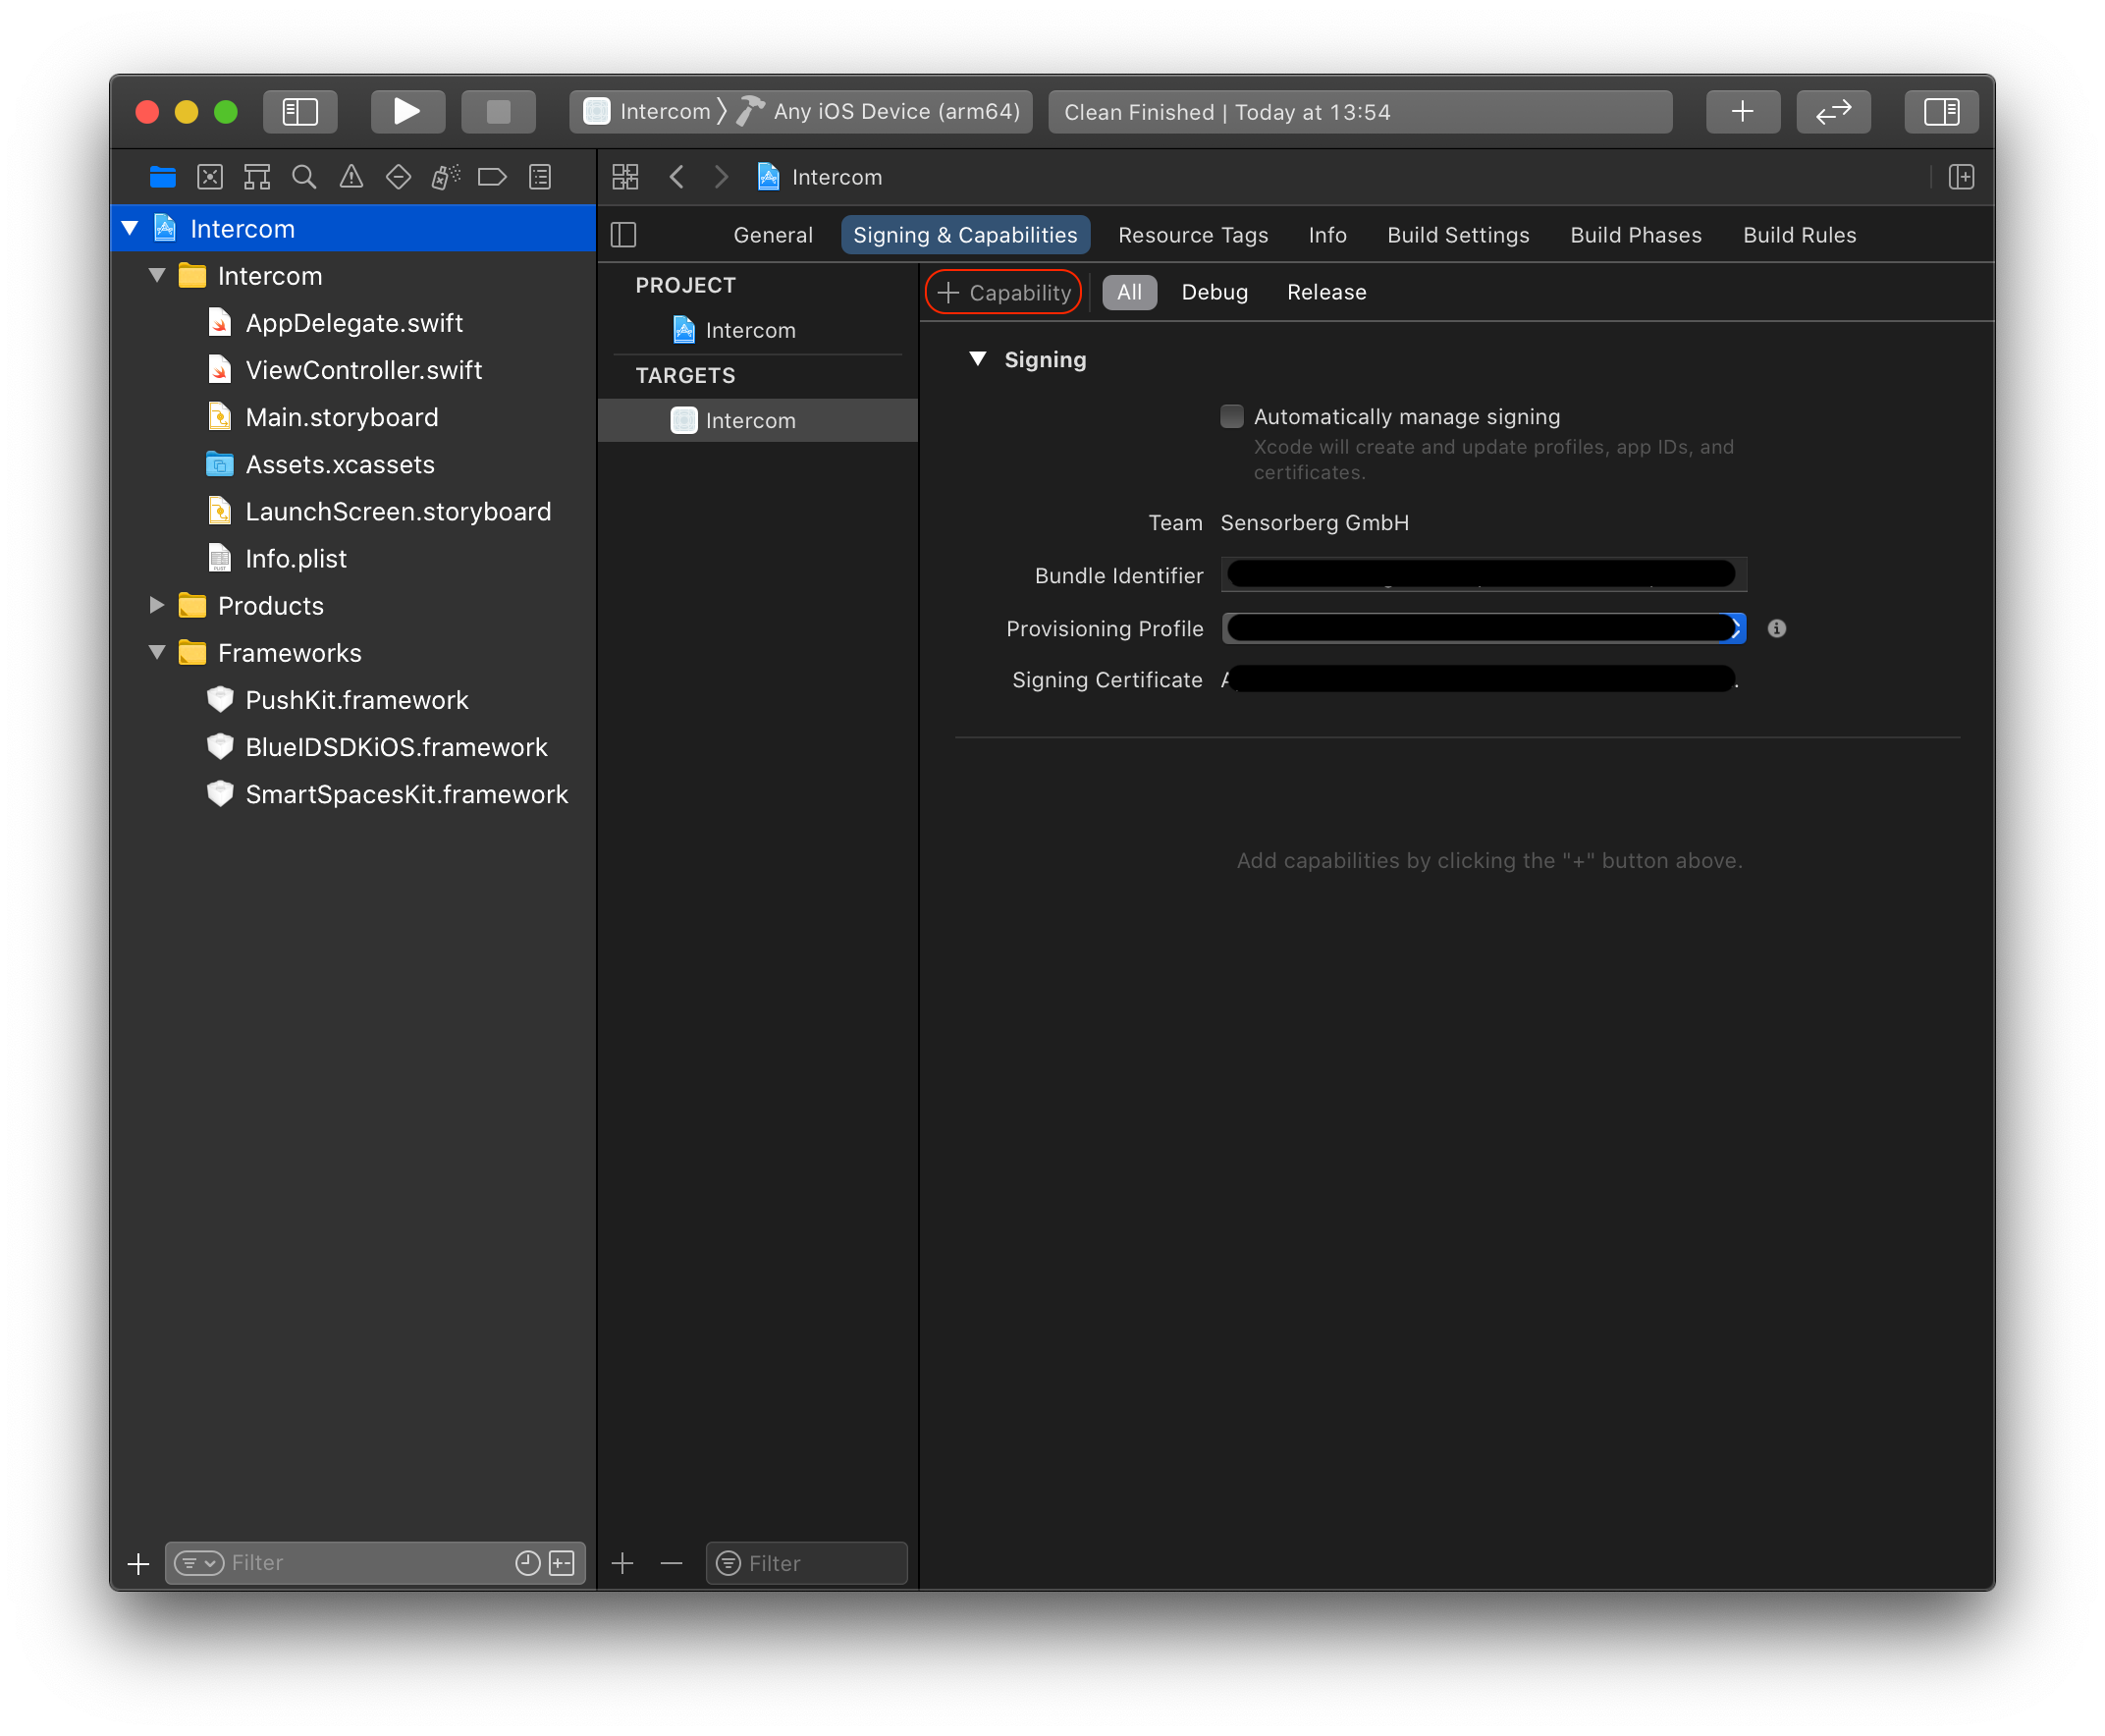Click the targets Filter field
The image size is (2105, 1736).
[806, 1563]
